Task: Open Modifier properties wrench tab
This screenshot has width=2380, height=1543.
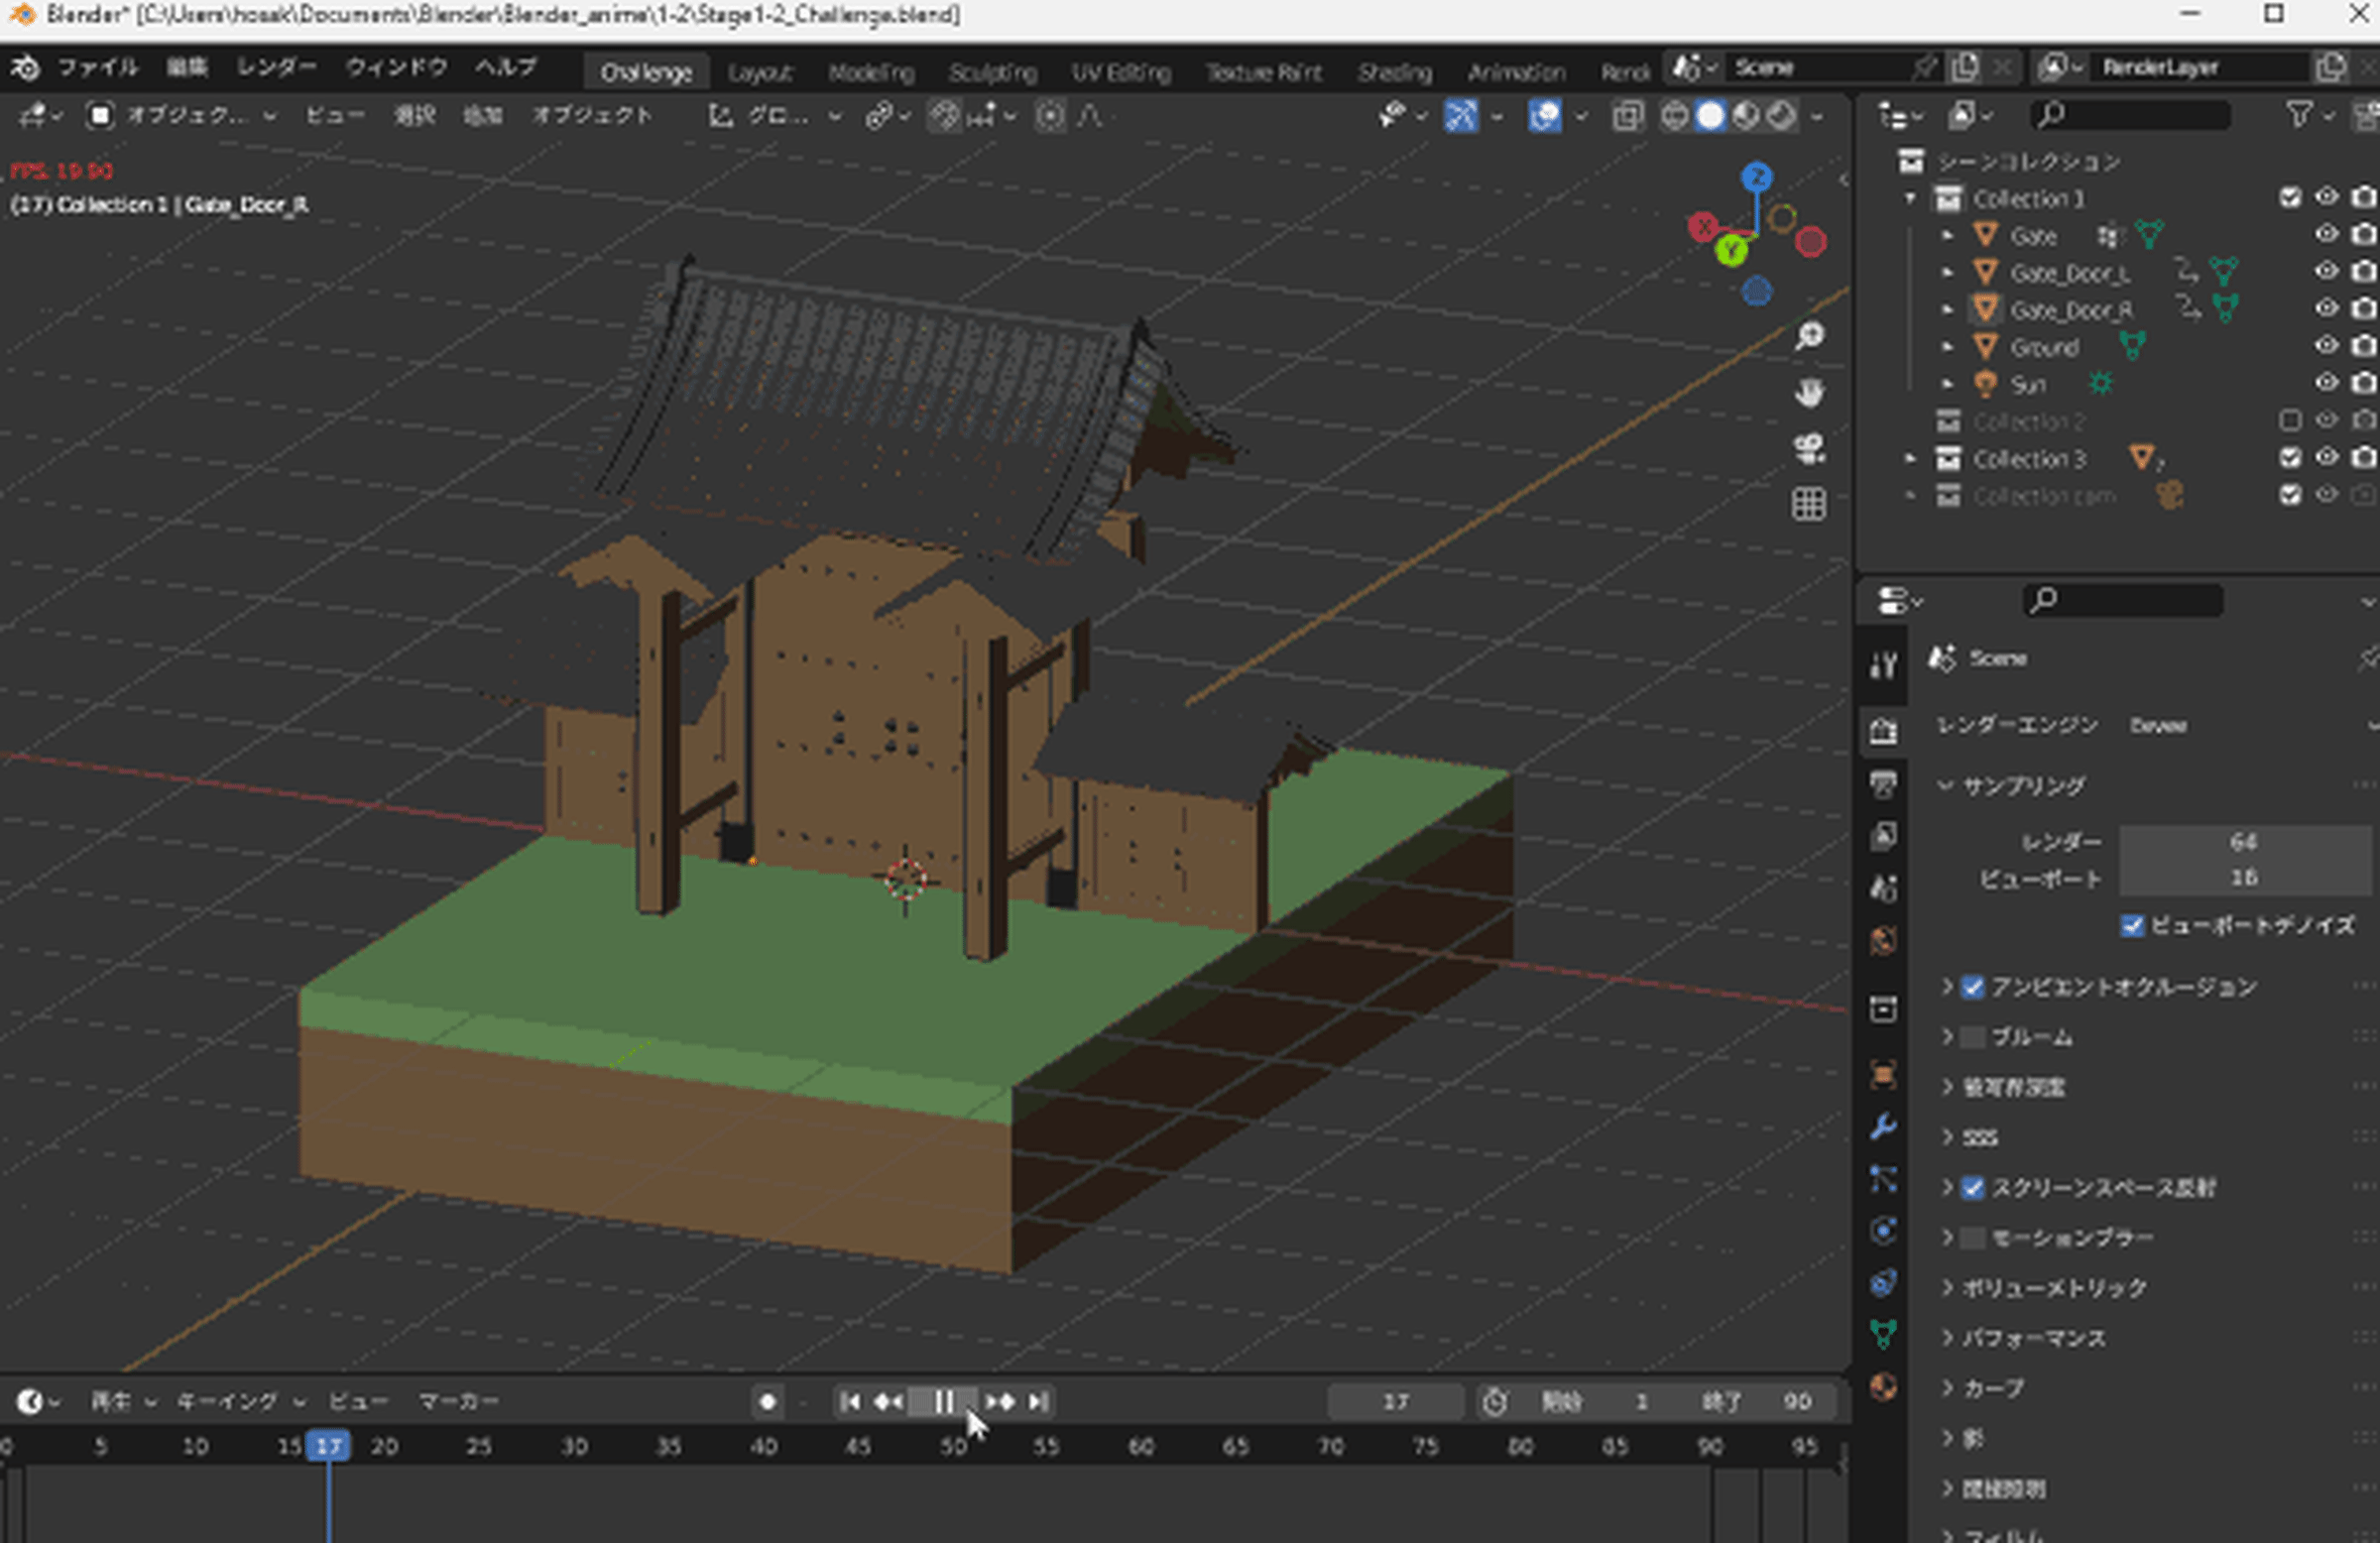Action: pyautogui.click(x=1883, y=1127)
